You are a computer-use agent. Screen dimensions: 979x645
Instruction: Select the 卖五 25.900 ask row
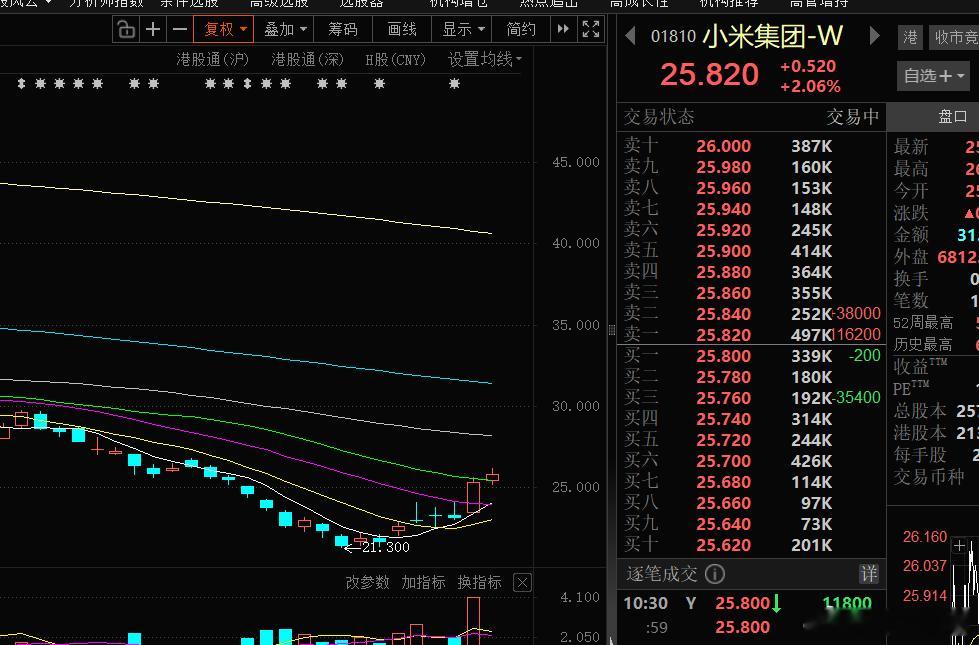[751, 251]
